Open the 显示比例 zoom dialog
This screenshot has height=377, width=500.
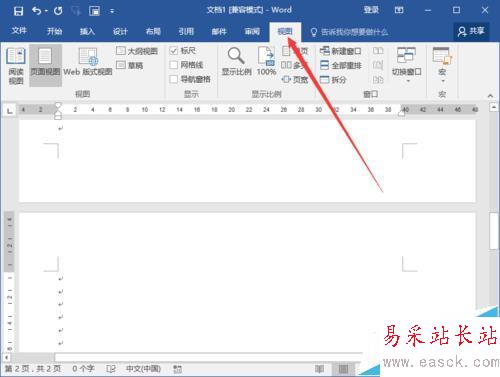pos(236,62)
